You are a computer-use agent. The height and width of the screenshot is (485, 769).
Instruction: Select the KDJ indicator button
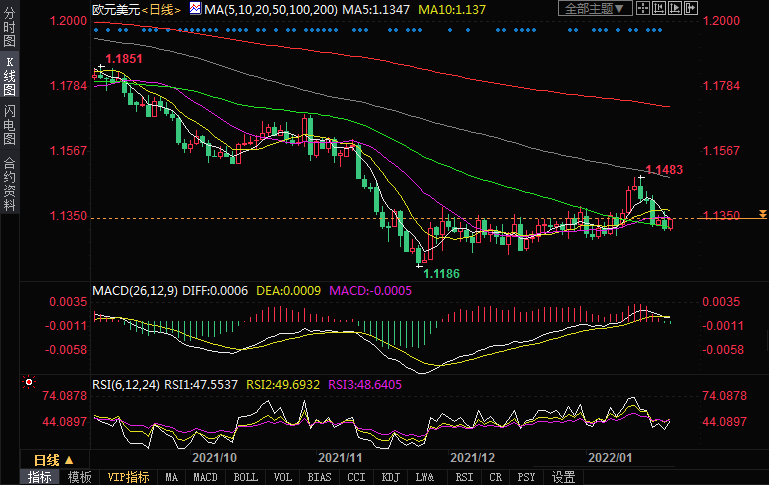391,477
